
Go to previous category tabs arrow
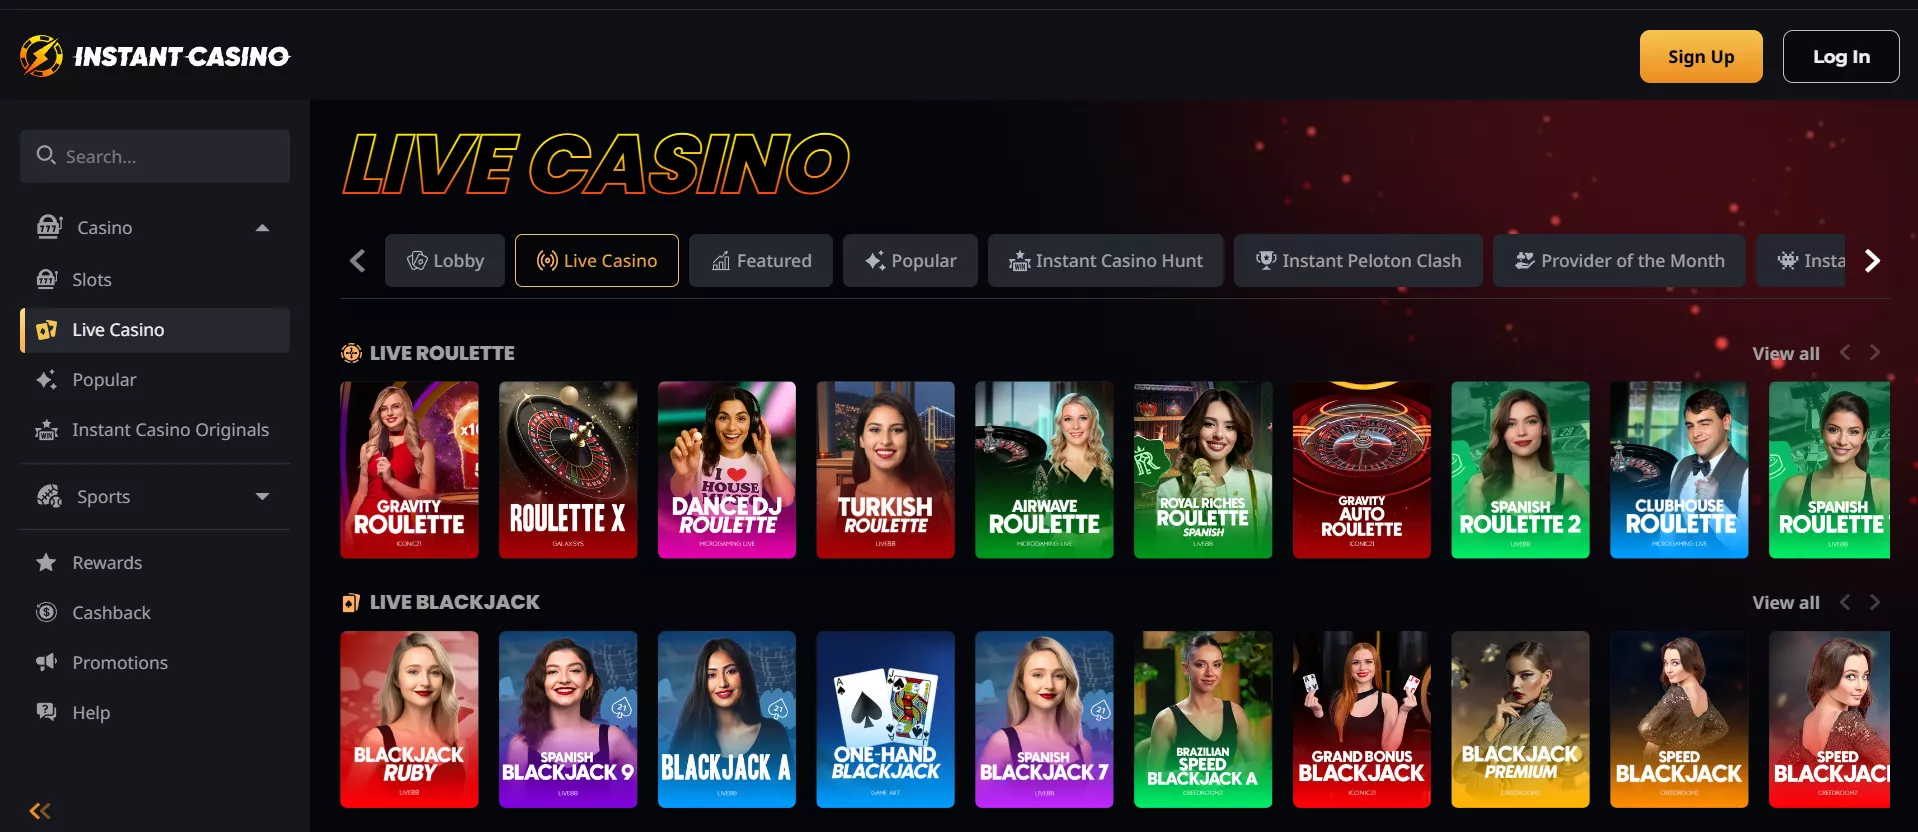click(x=357, y=261)
